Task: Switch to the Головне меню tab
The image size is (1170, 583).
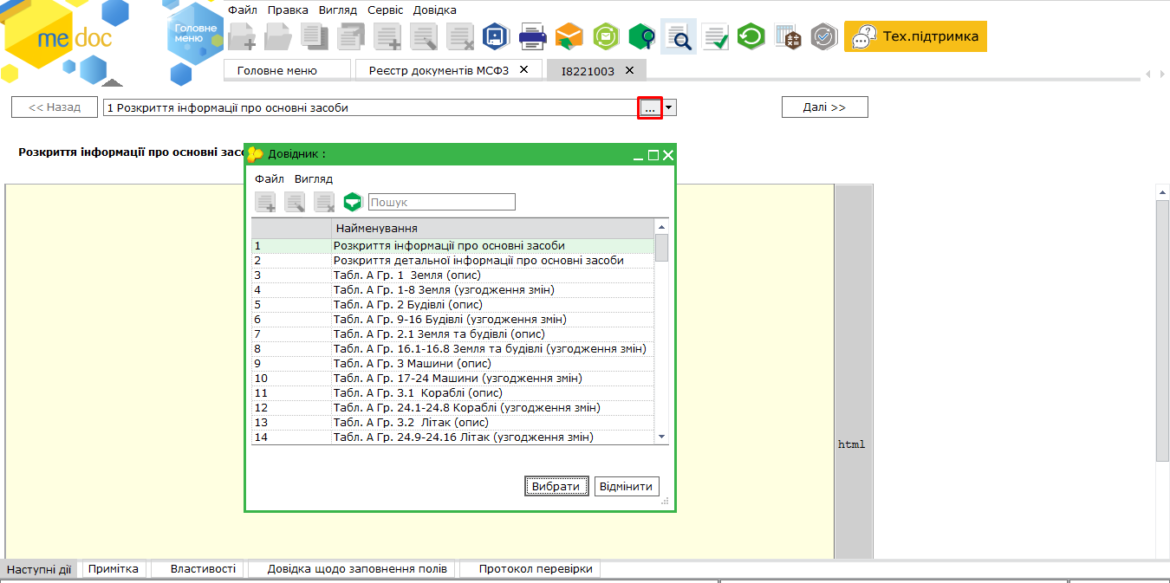Action: (287, 70)
